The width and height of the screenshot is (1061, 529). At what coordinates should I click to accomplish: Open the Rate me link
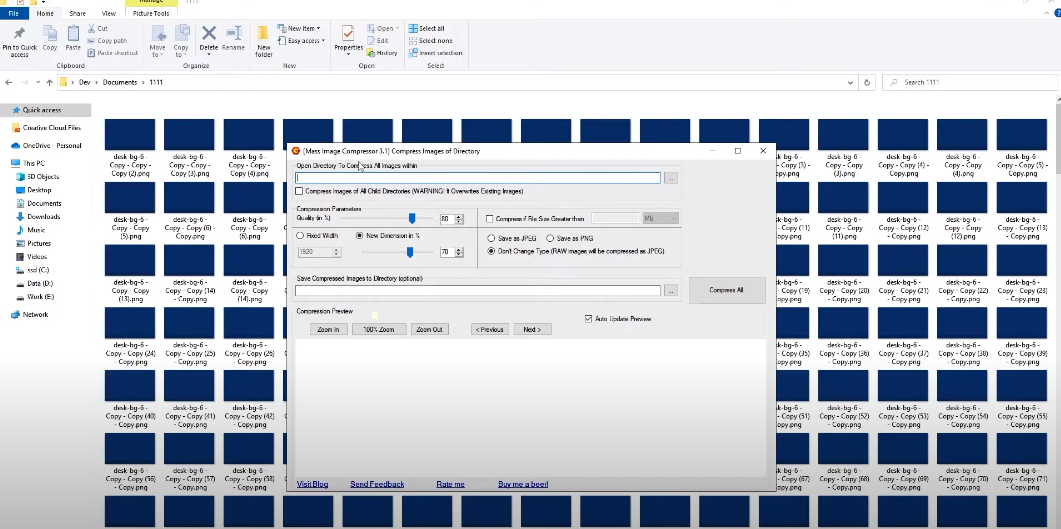451,484
